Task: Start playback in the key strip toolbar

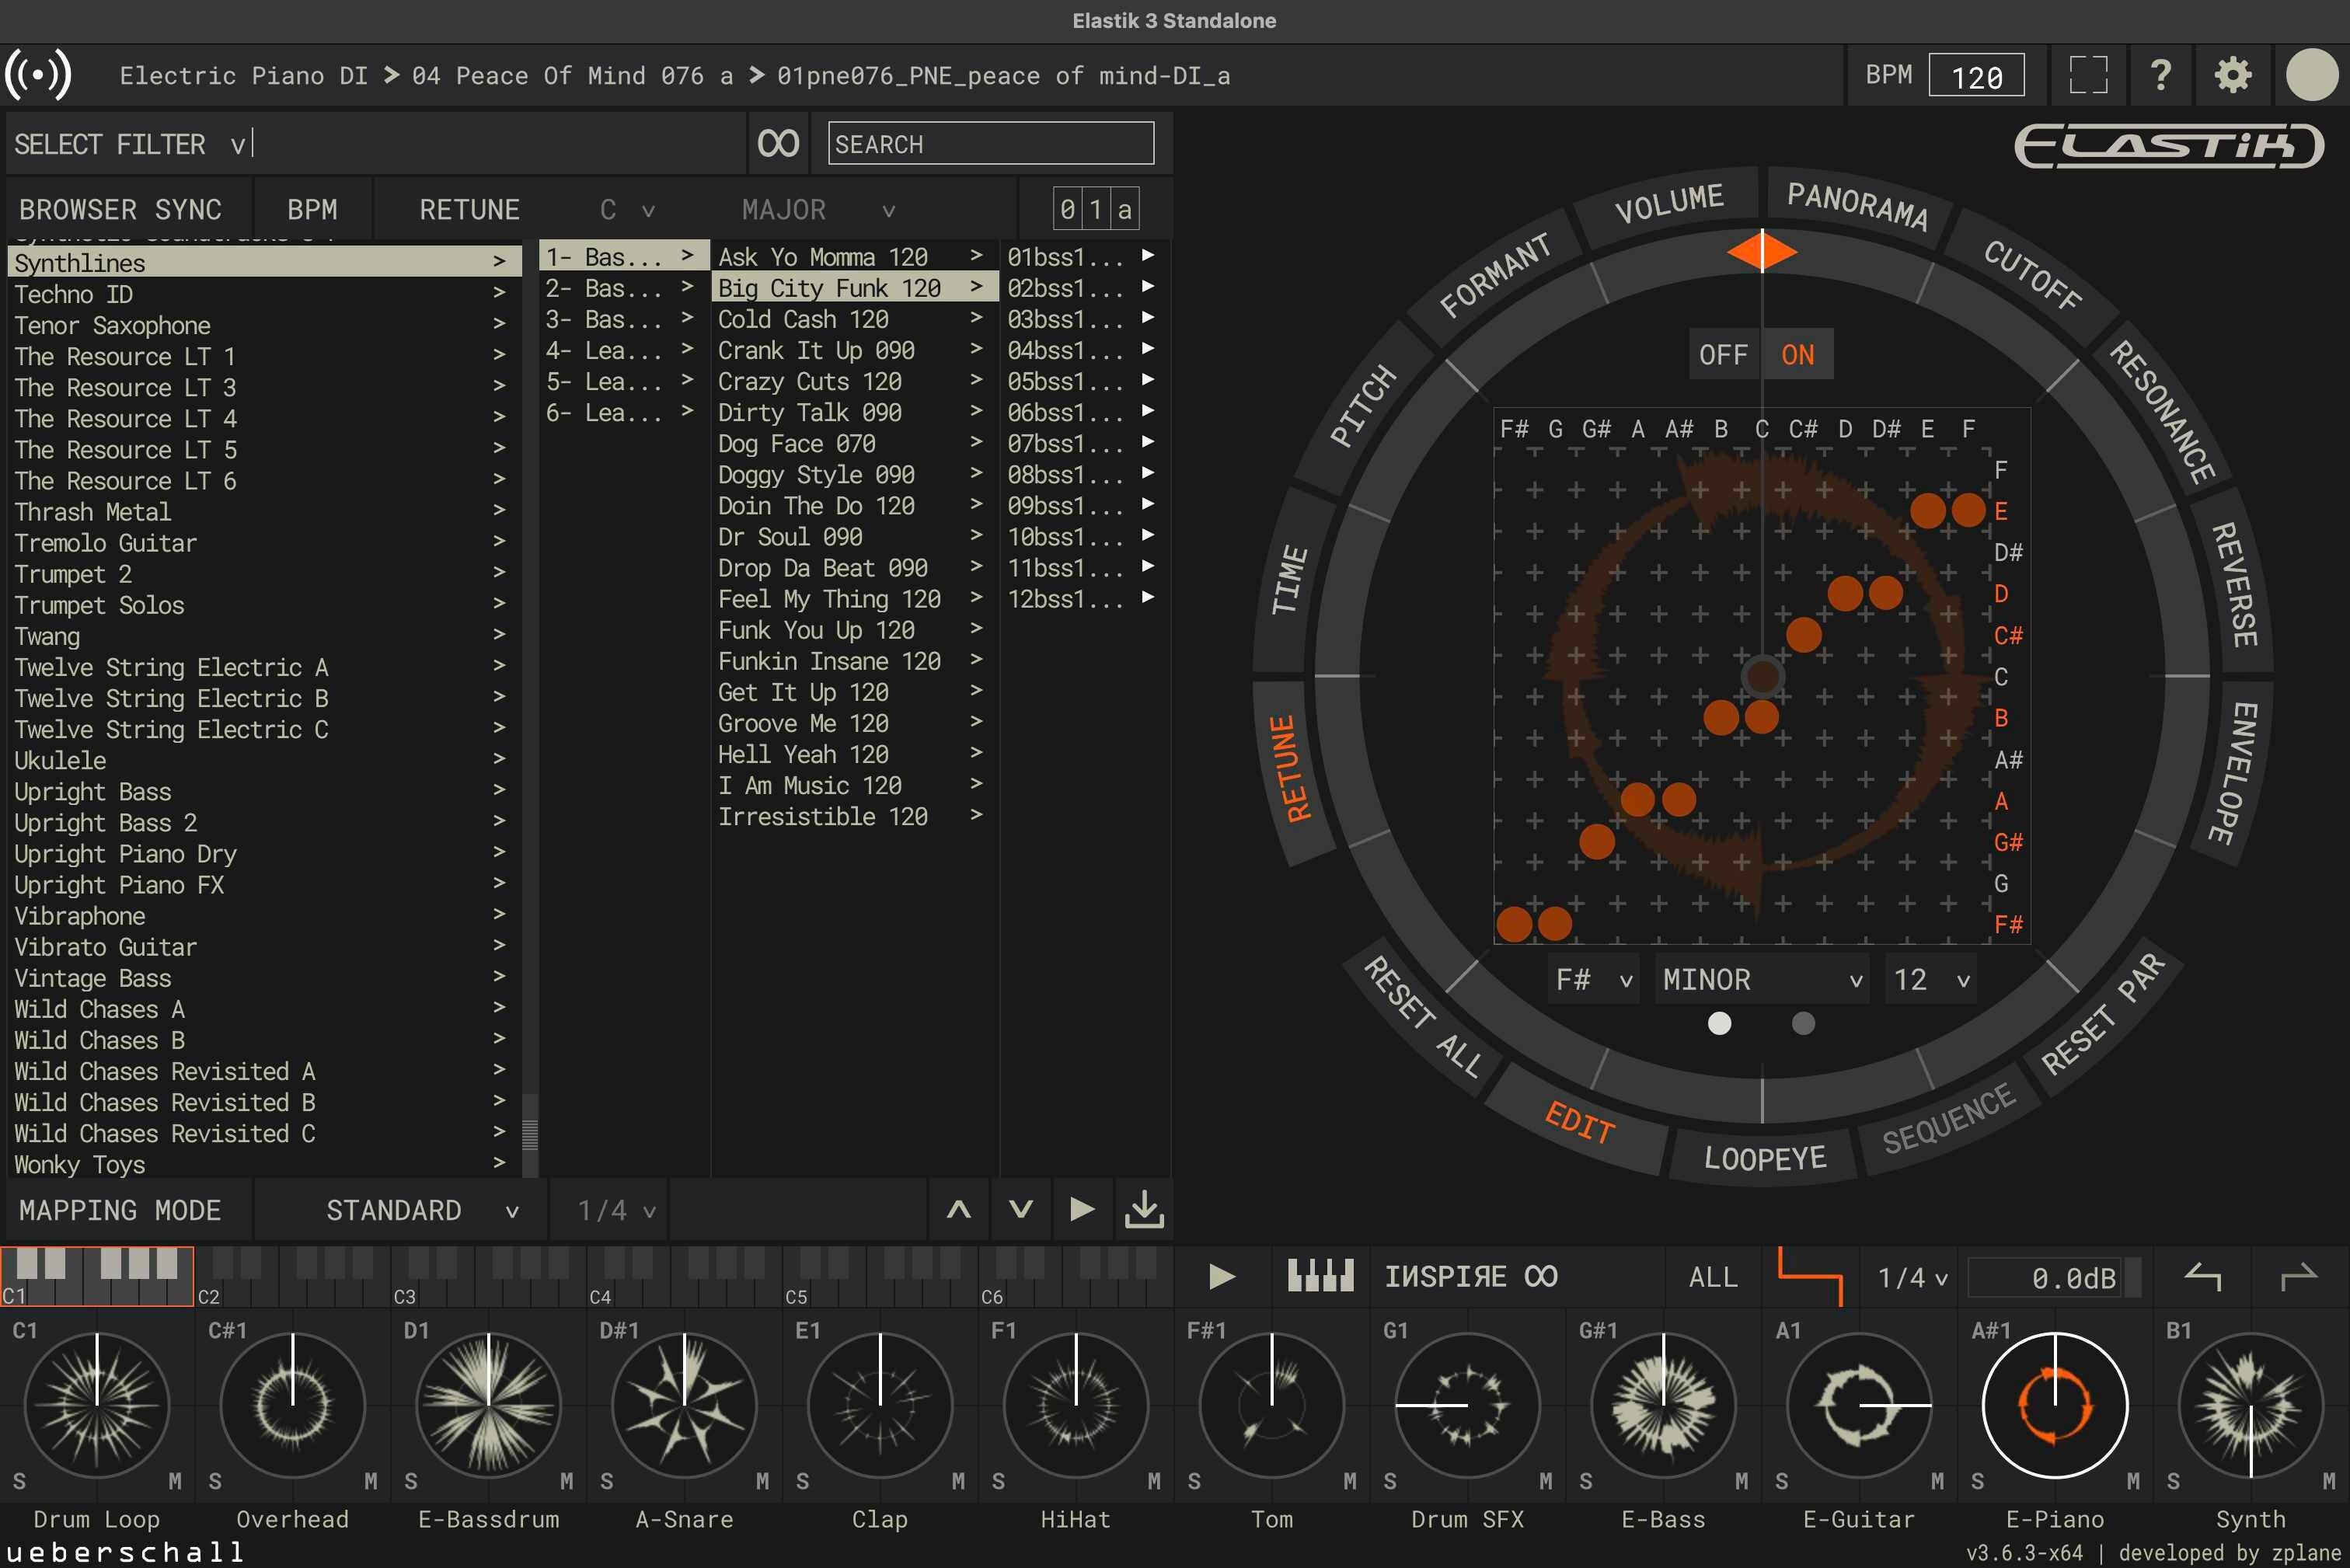Action: [1221, 1277]
